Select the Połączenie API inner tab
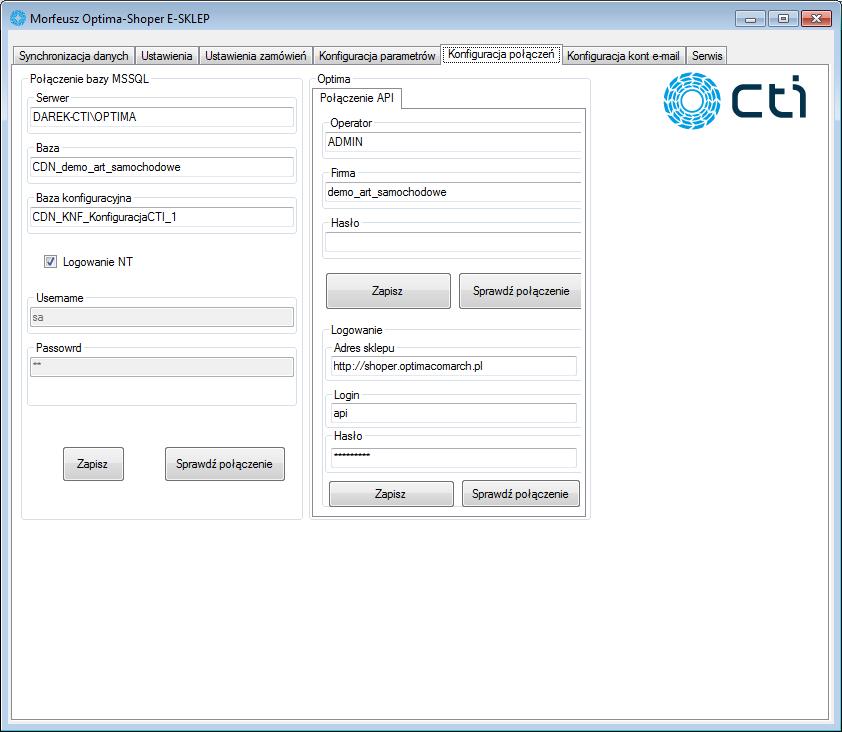Screen dimensions: 842x732 [357, 98]
